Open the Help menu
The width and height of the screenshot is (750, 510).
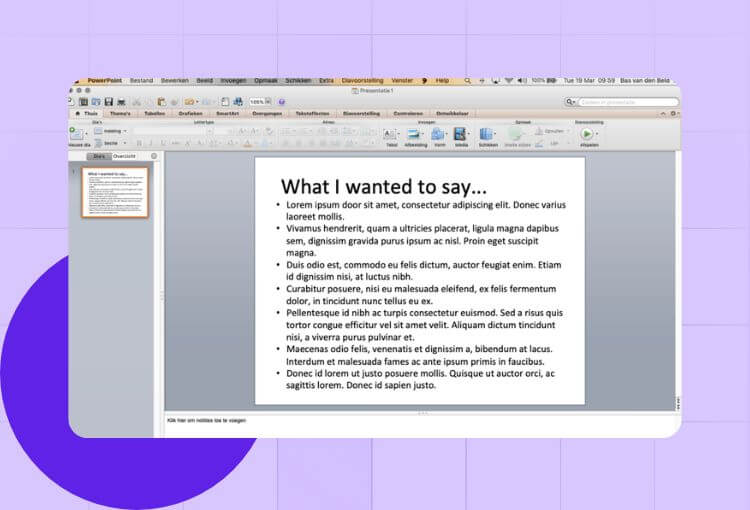[442, 80]
